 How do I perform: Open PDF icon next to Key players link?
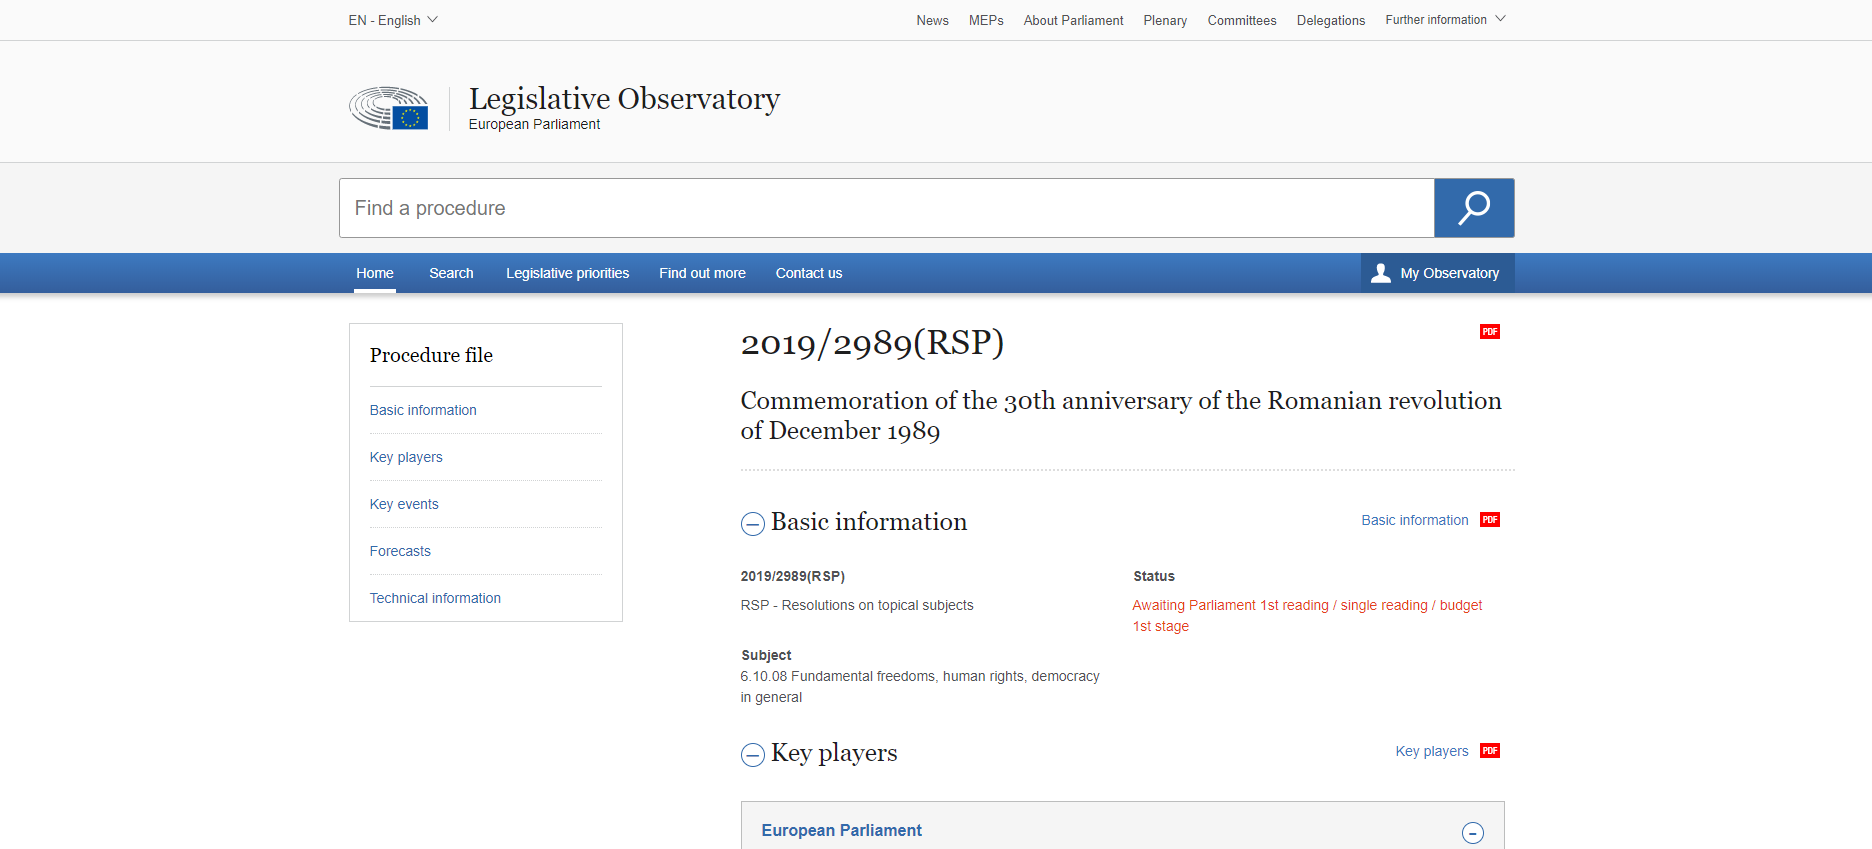(1490, 751)
